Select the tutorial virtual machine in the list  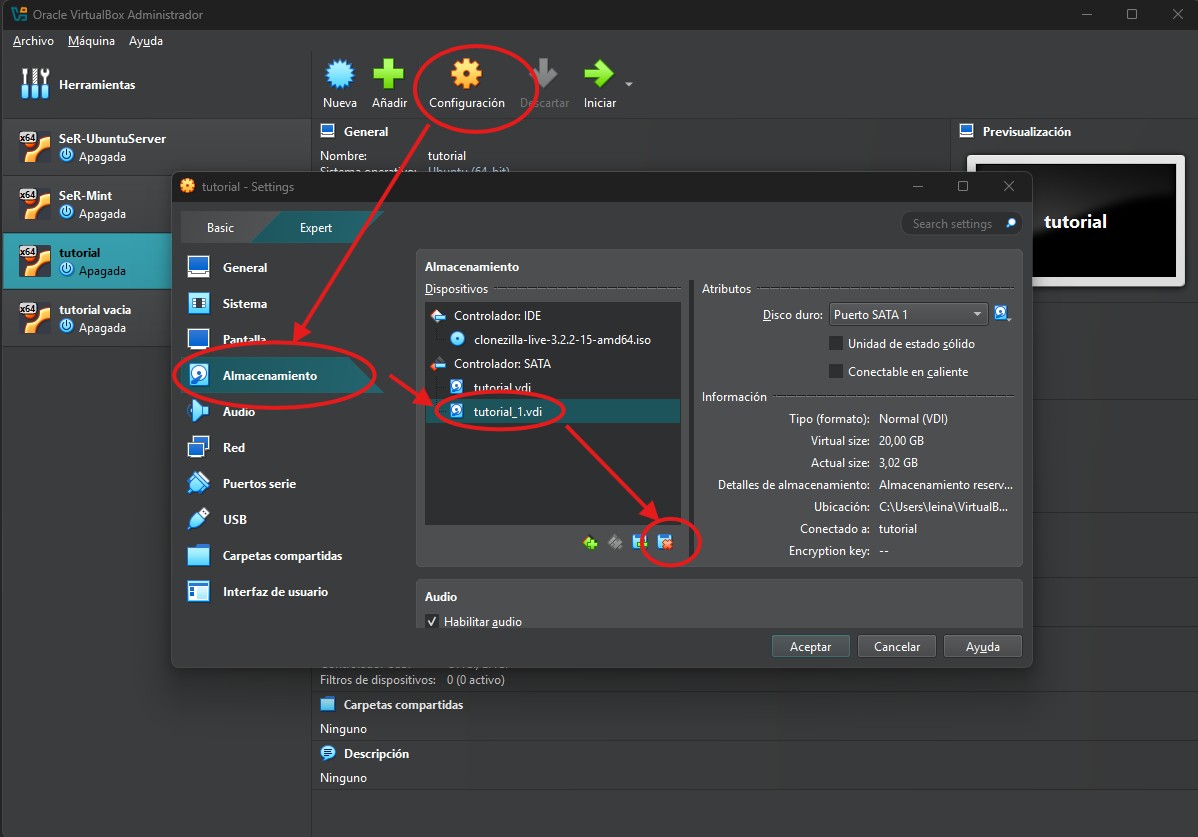point(88,261)
